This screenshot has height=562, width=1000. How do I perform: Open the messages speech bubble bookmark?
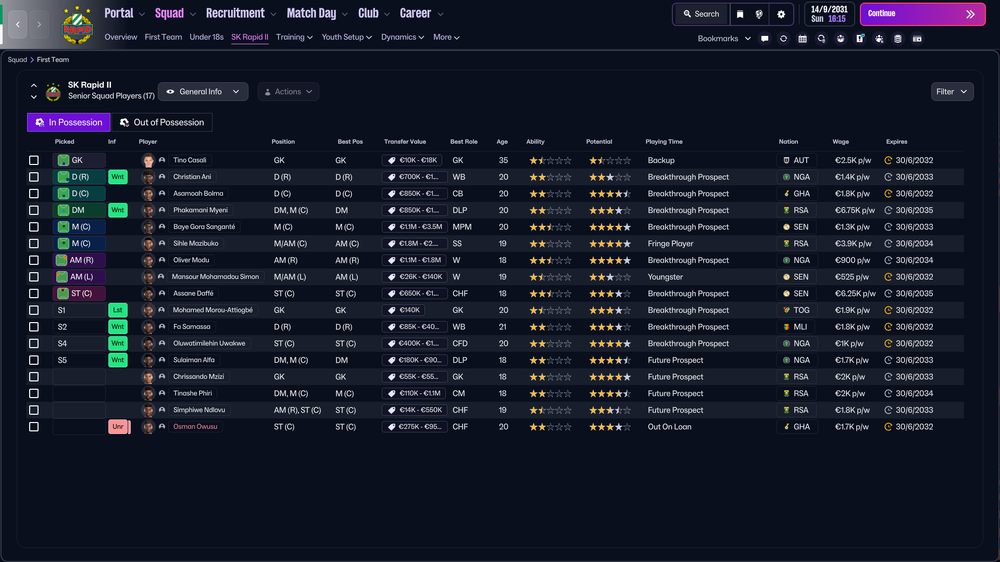[x=765, y=39]
